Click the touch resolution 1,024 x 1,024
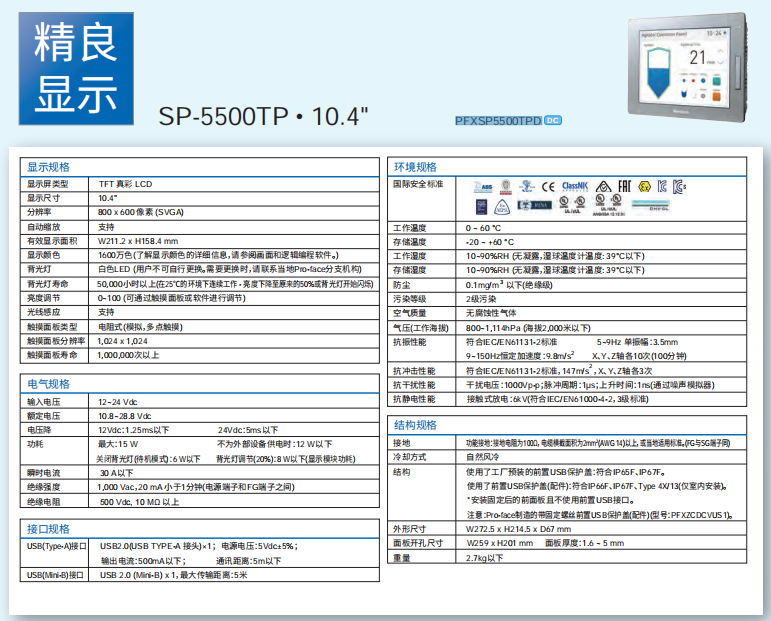Screen dimensions: 771x621 click(122, 341)
